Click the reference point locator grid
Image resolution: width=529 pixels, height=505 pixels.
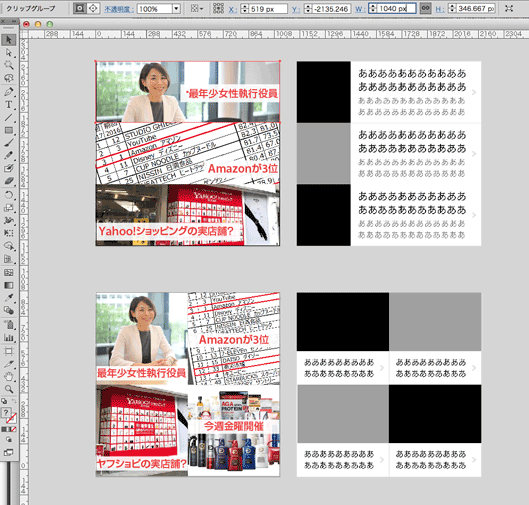tap(218, 8)
